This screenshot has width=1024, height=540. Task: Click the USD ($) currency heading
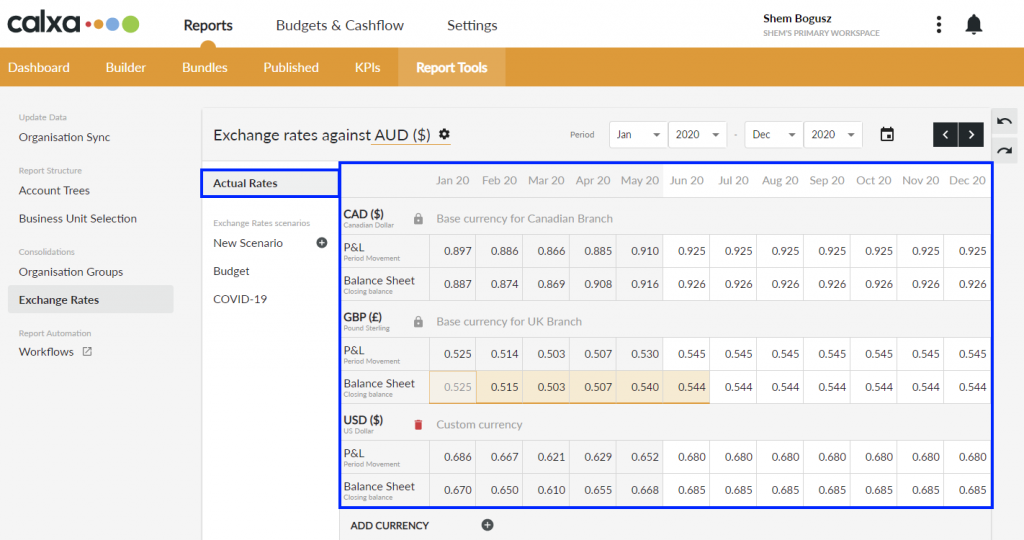(x=363, y=420)
